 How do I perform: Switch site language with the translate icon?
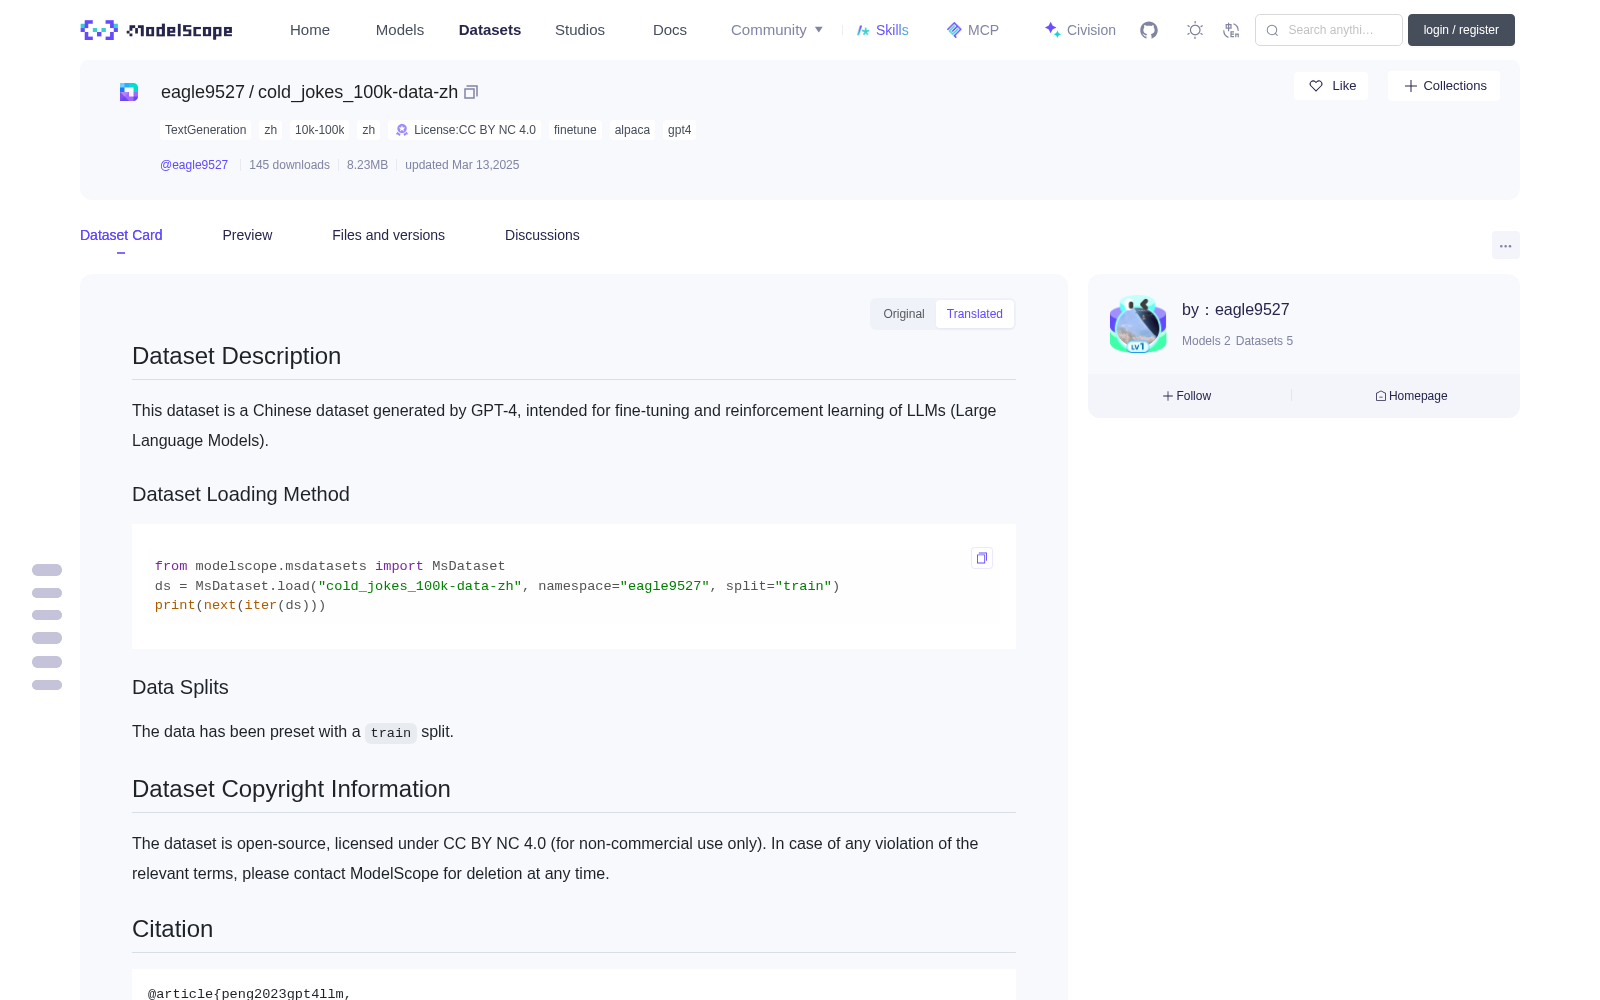[1231, 30]
